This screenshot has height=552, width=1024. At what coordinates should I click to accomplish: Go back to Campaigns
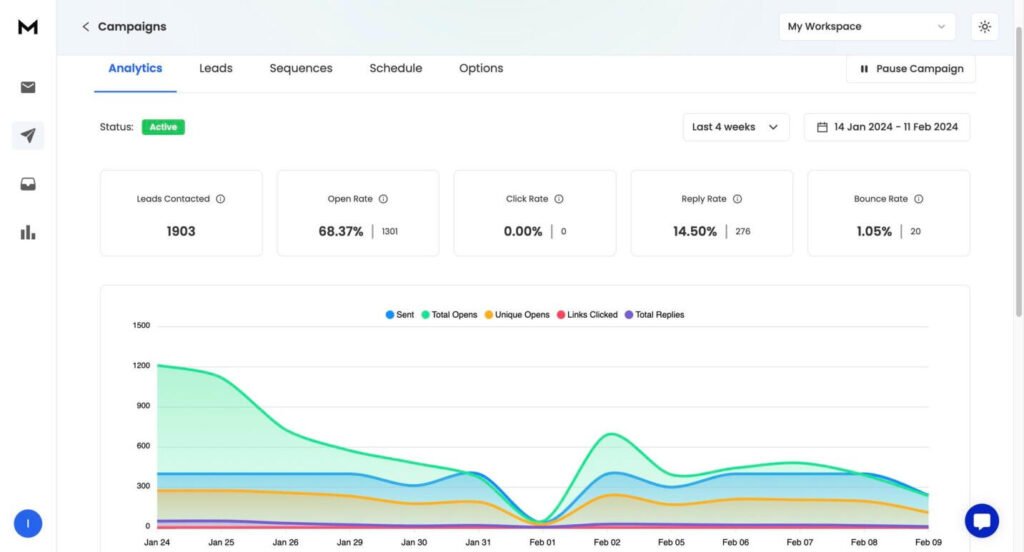click(x=124, y=27)
